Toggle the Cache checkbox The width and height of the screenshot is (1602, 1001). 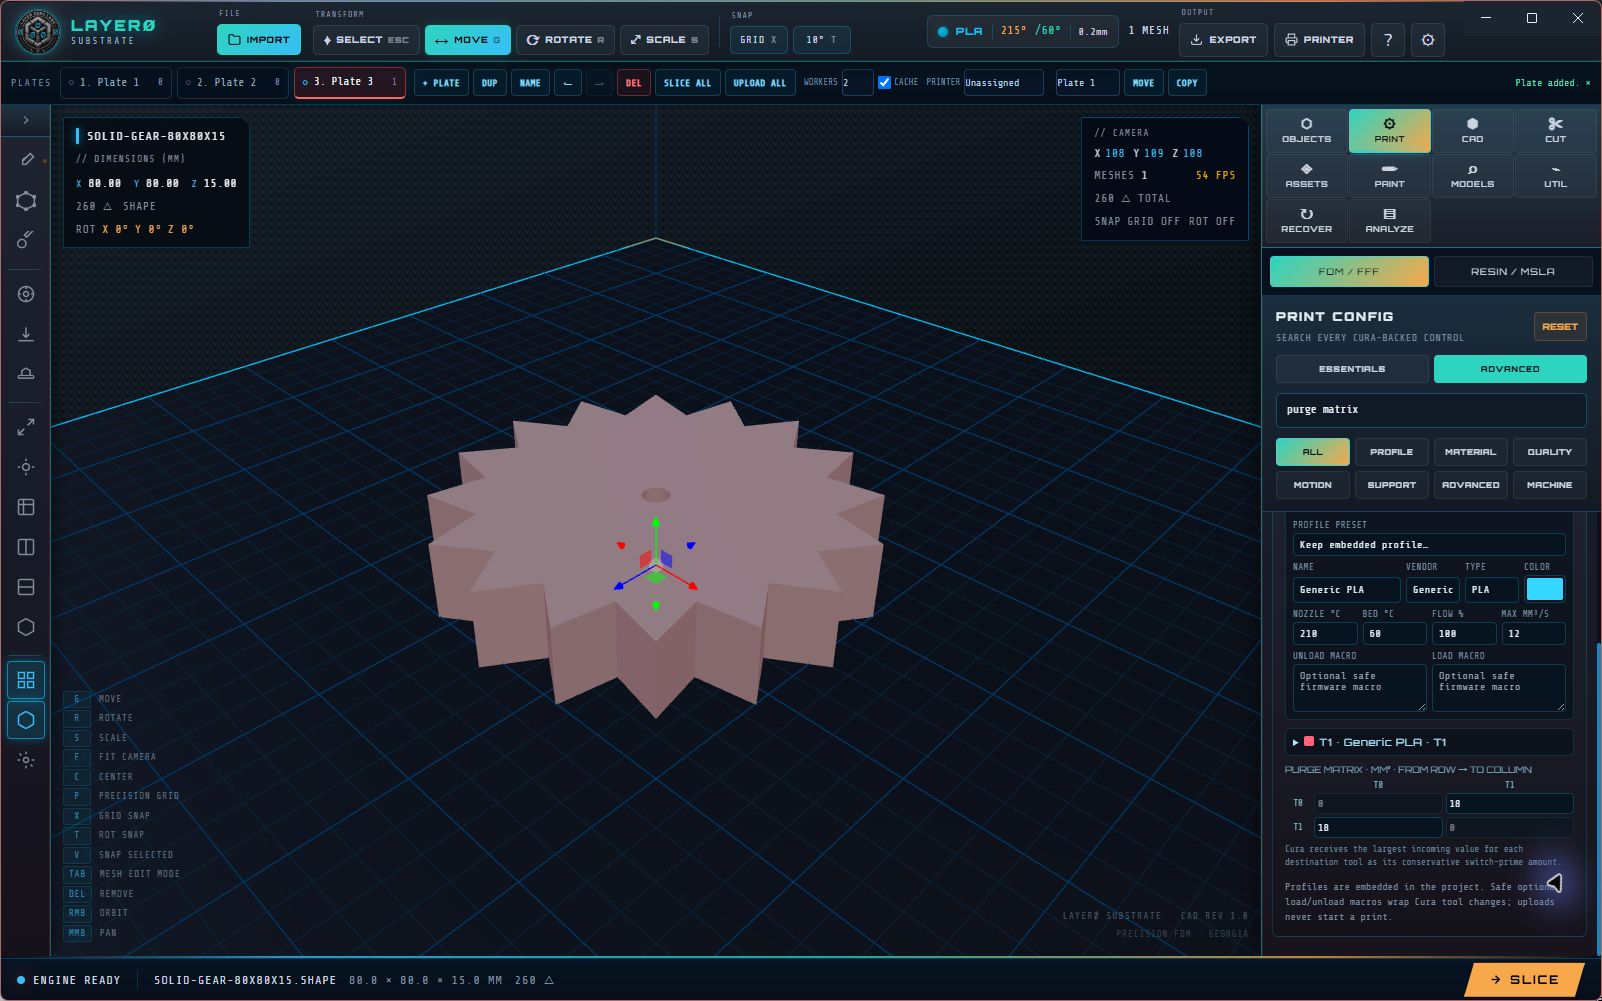point(884,83)
